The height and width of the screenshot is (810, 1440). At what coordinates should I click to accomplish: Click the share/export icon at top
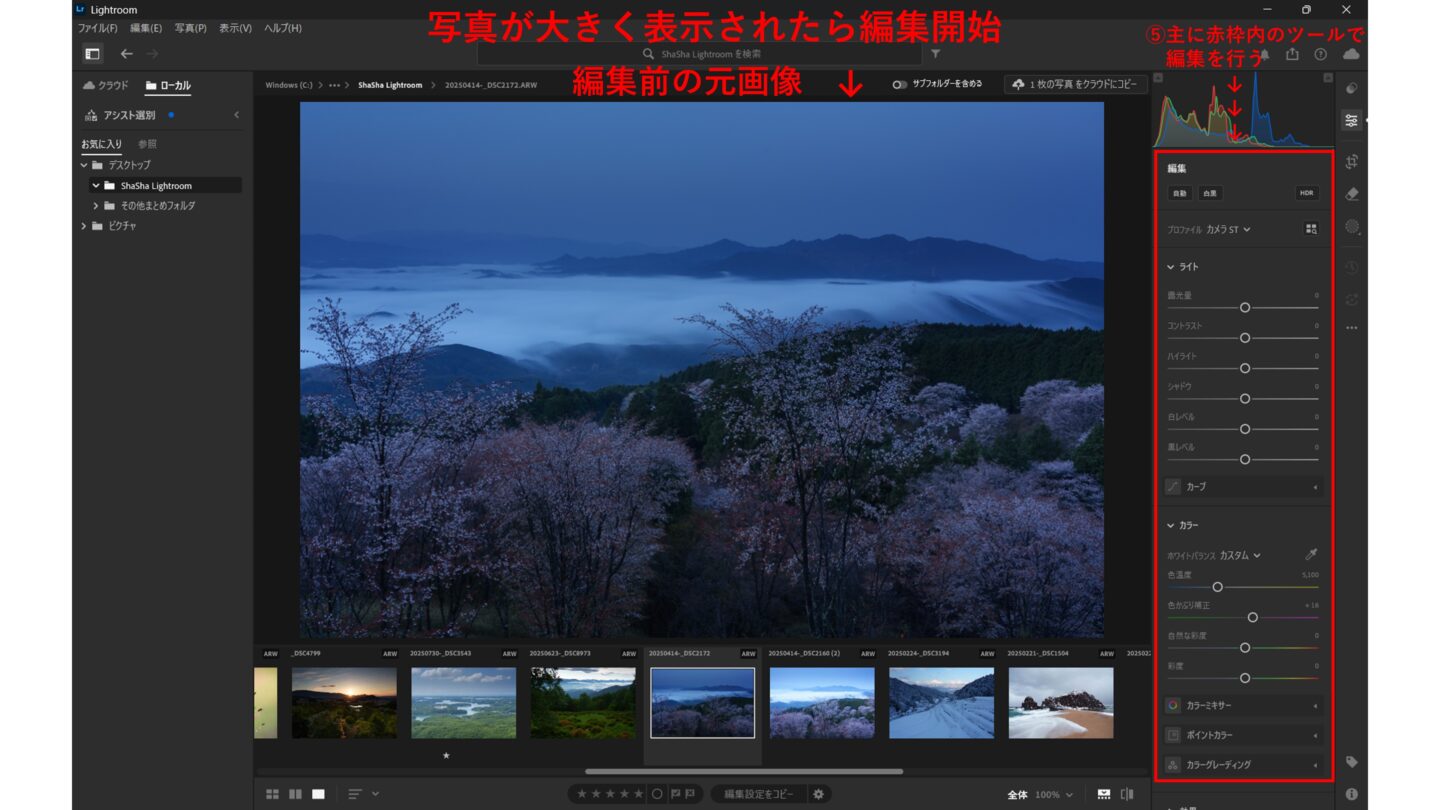tap(1293, 54)
